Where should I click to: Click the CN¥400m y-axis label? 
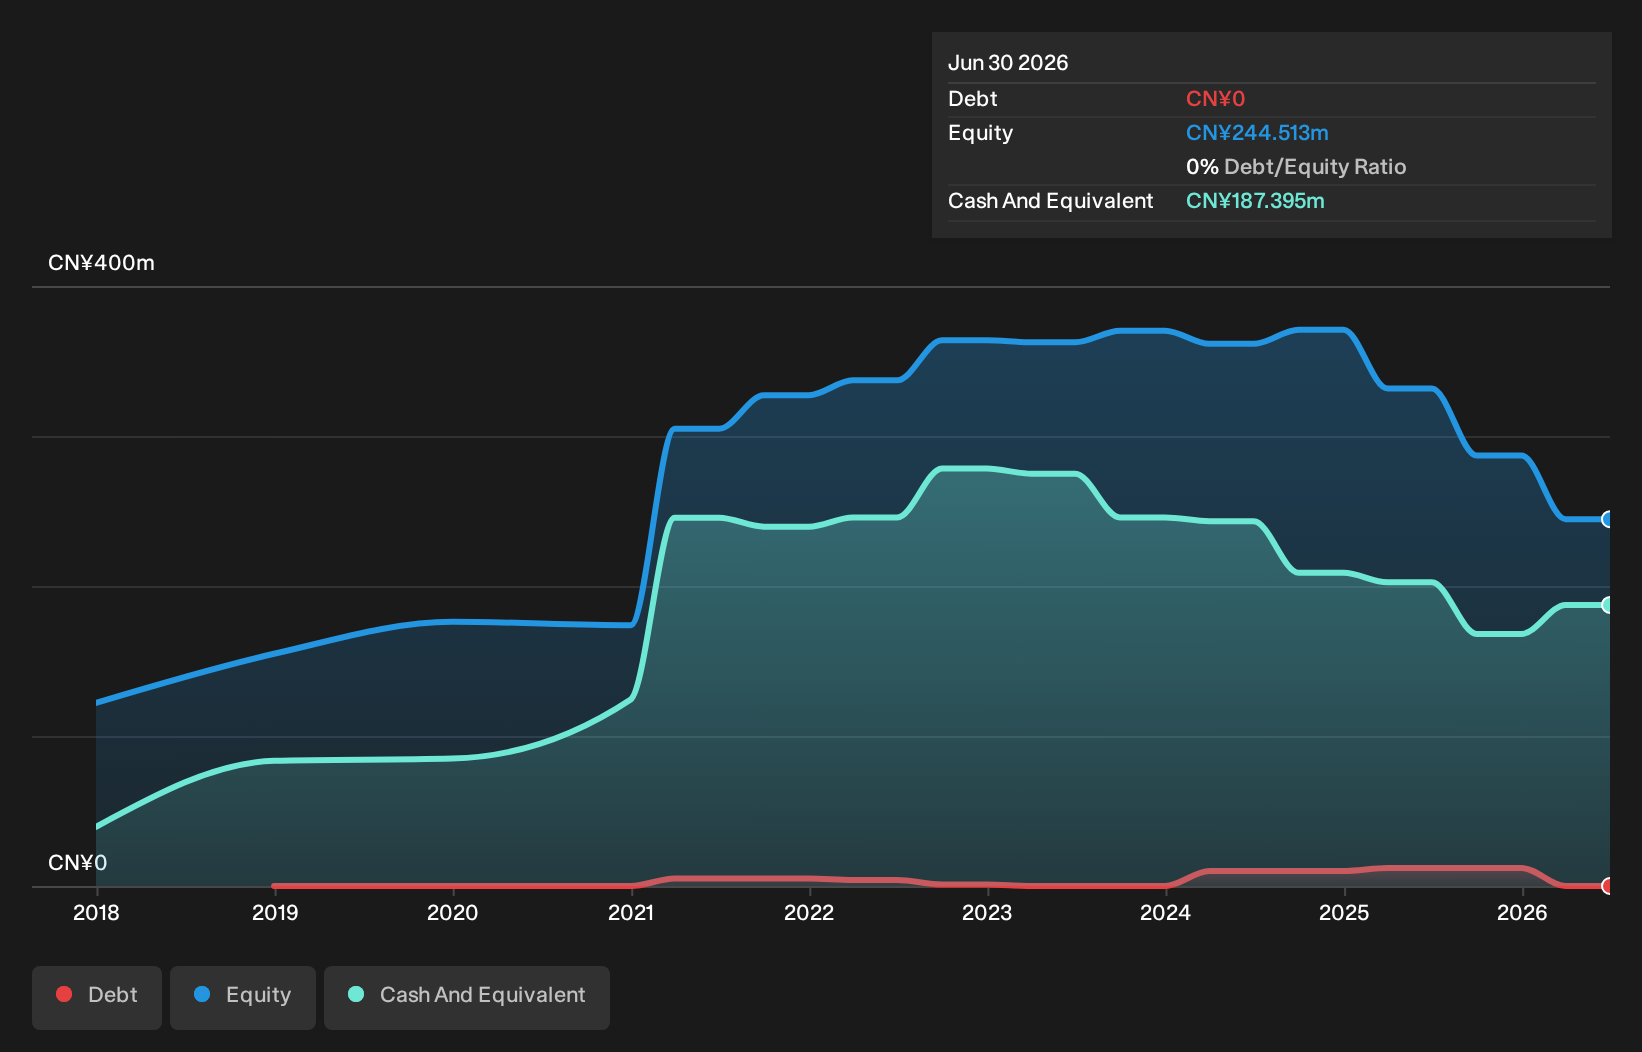(x=101, y=263)
